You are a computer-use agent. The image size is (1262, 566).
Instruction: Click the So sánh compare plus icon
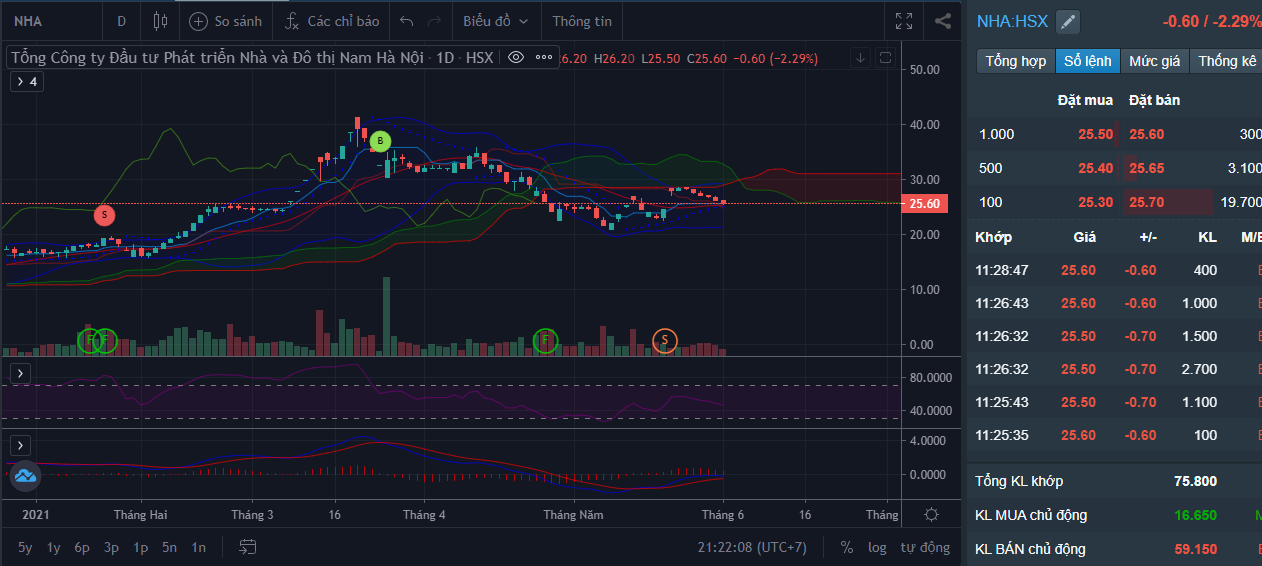(199, 21)
